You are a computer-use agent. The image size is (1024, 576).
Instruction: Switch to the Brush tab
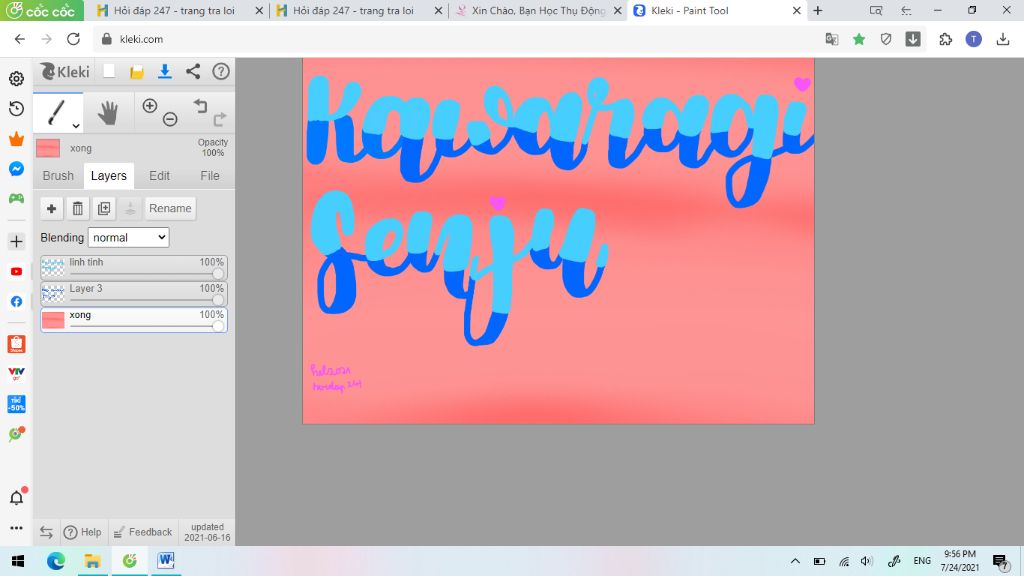tap(58, 176)
